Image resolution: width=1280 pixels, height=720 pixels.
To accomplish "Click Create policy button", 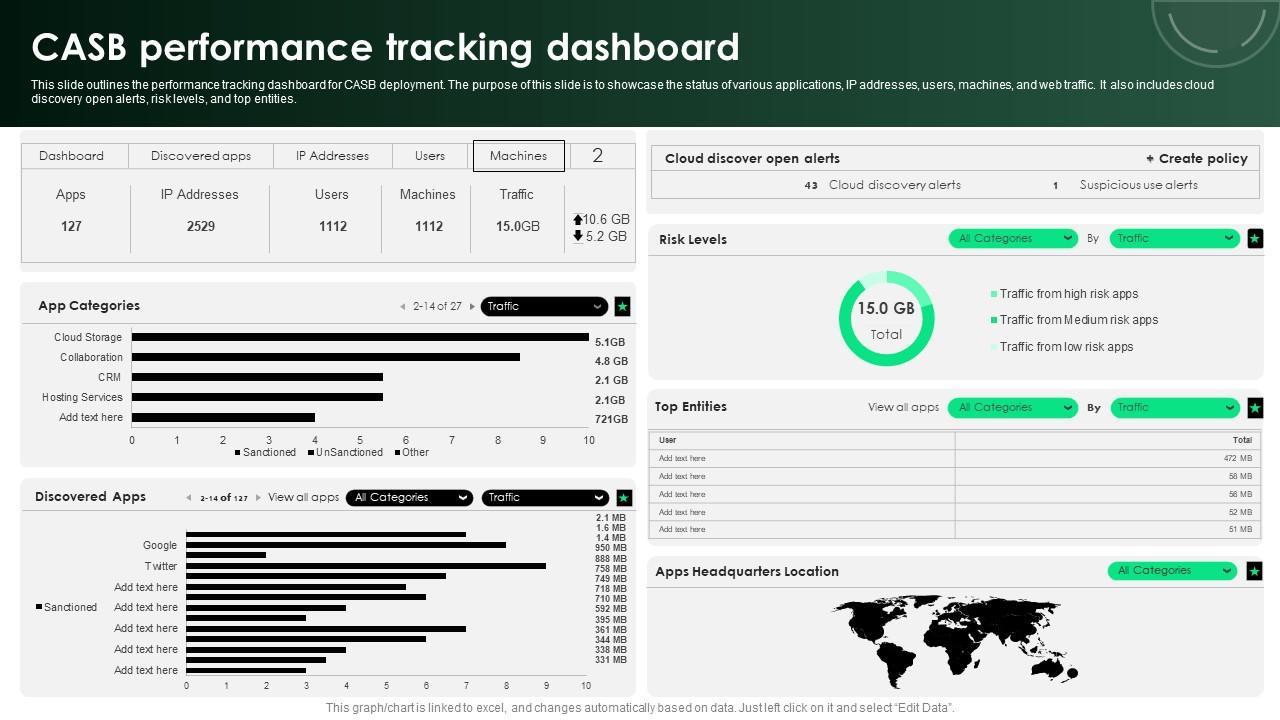I will click(x=1197, y=159).
